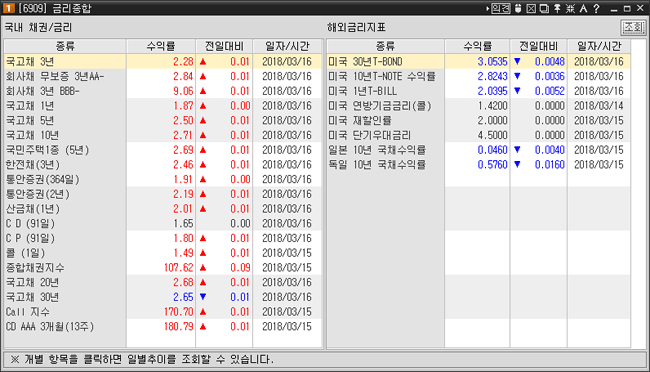Image resolution: width=650 pixels, height=372 pixels.
Task: Select the 국고채 30년 row
Action: coord(163,297)
